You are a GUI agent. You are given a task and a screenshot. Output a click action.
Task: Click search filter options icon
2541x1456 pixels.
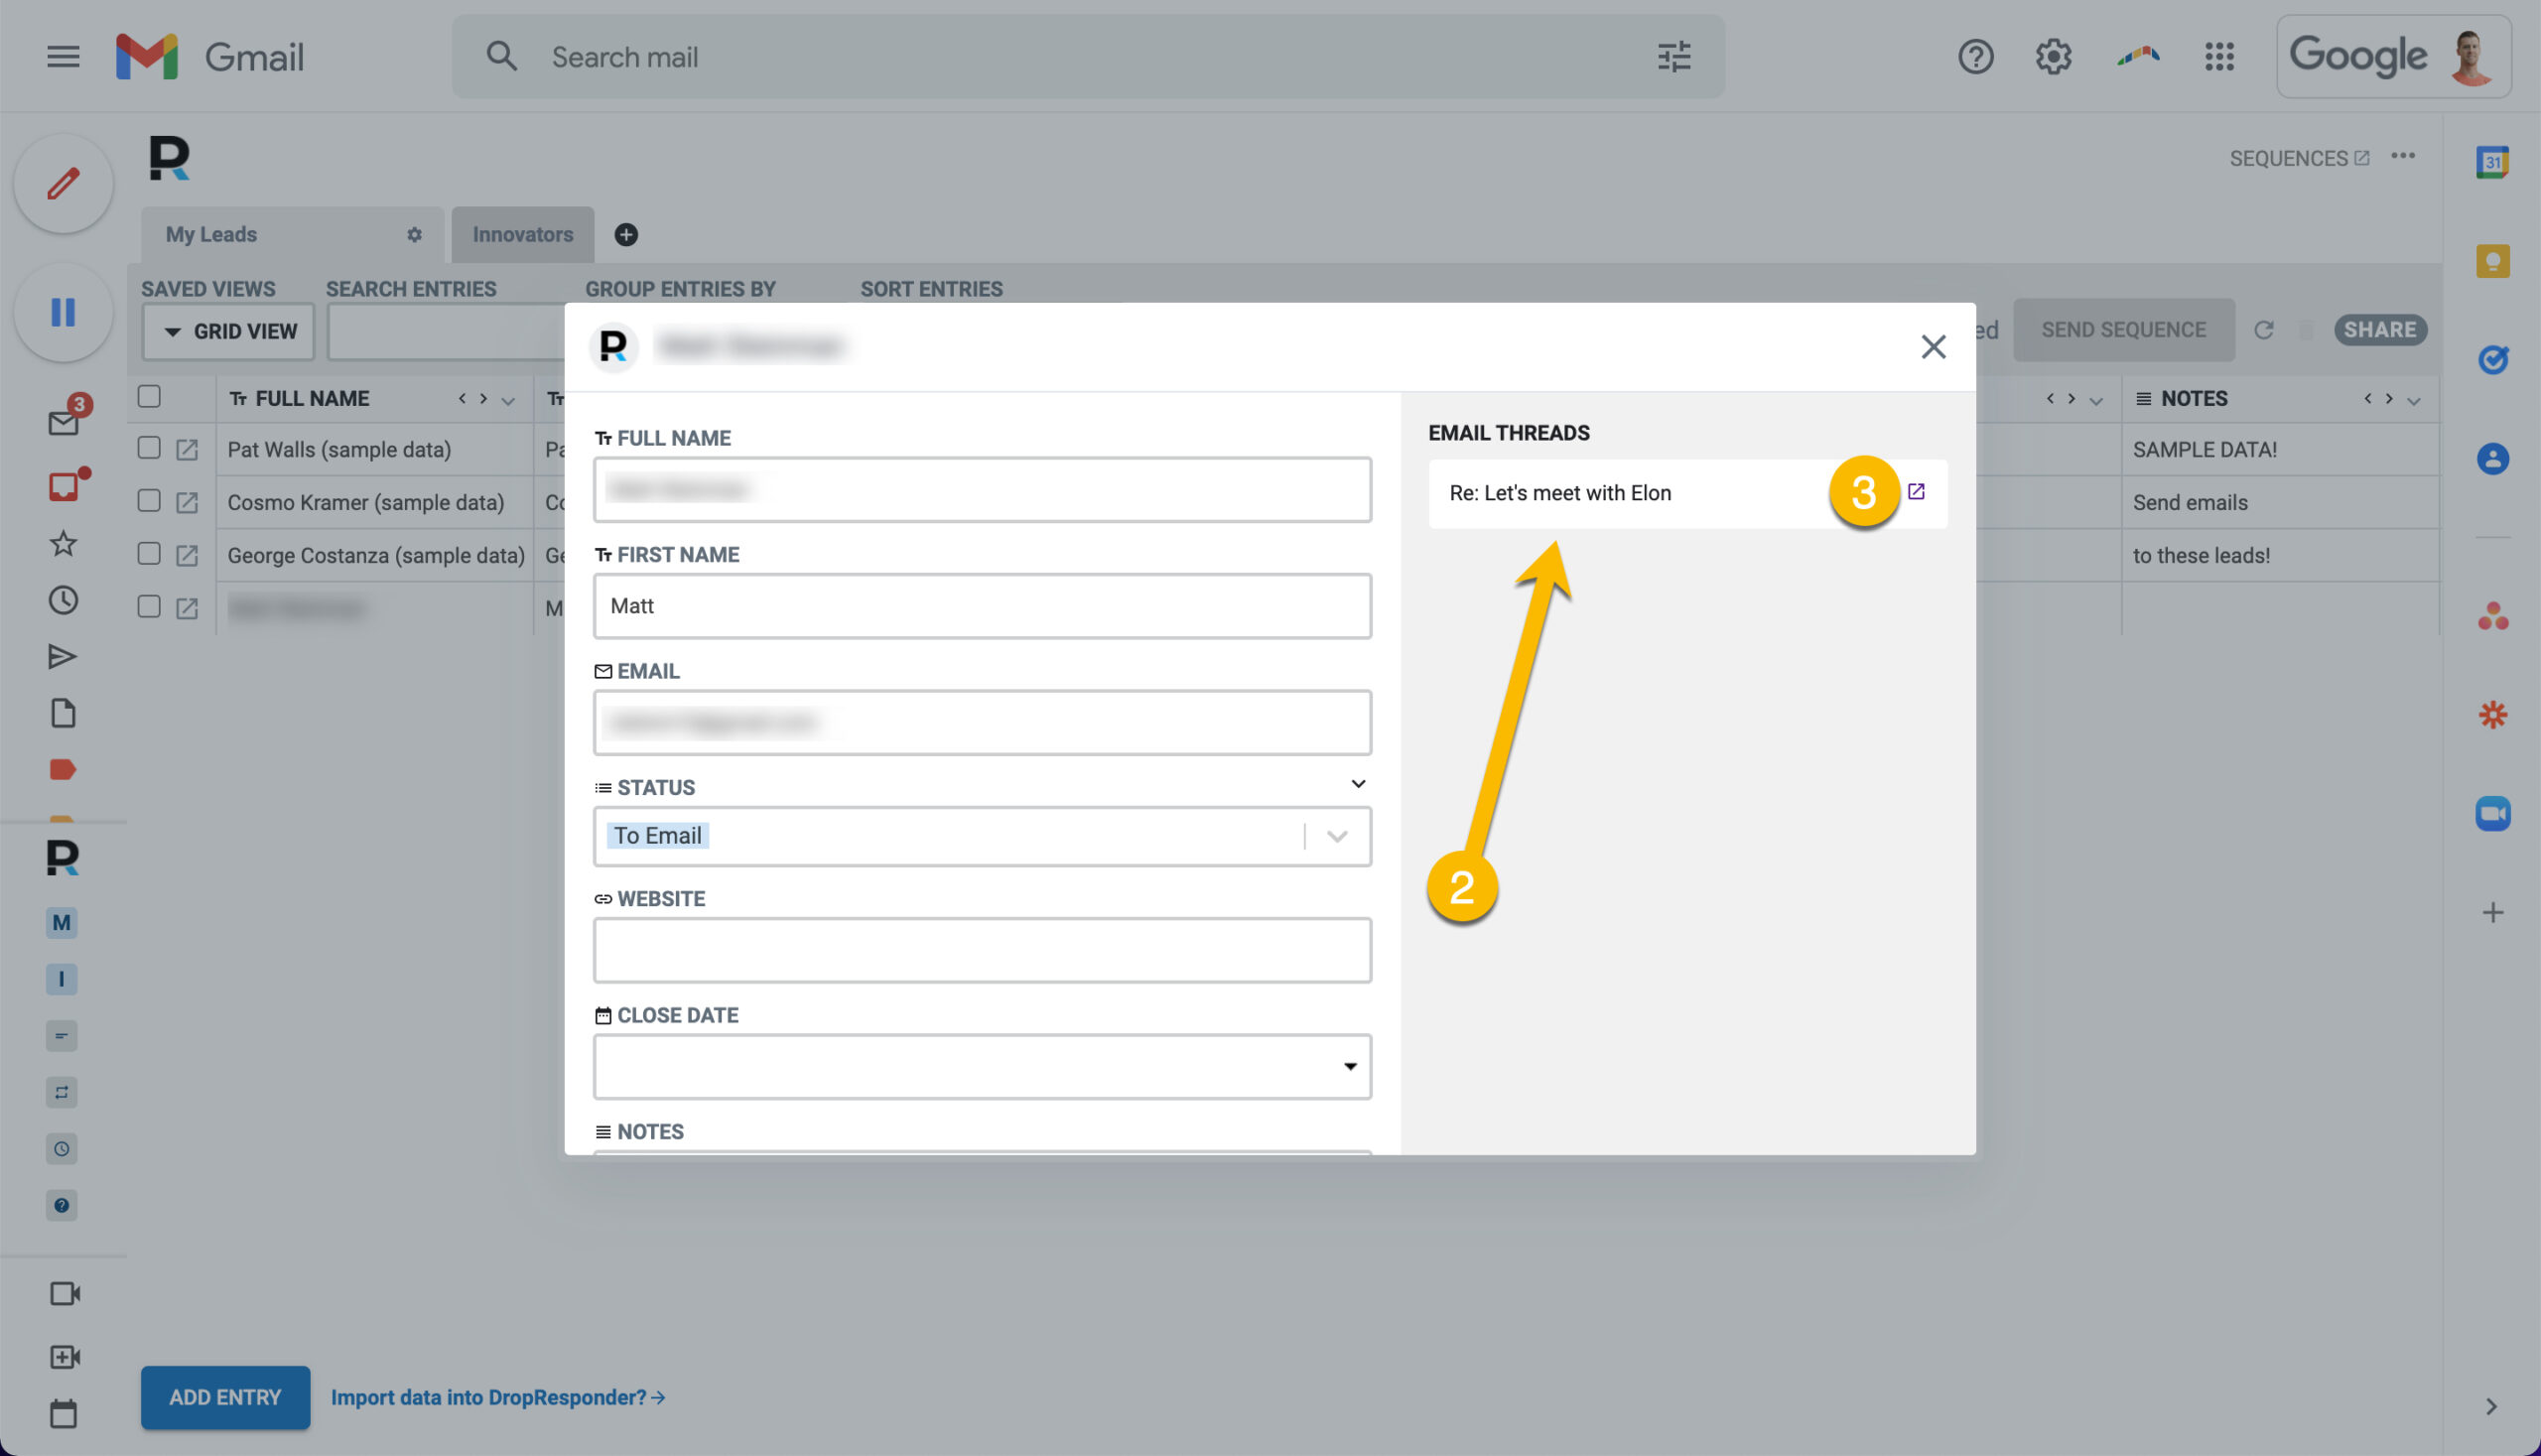1674,57
